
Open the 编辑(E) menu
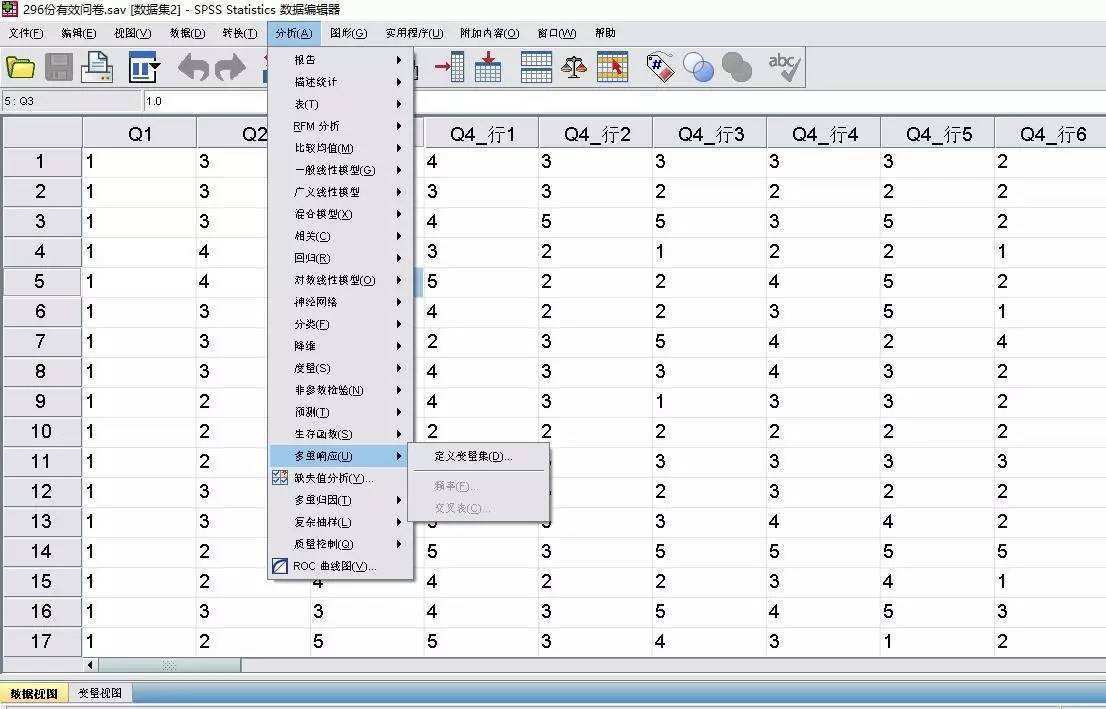tap(78, 33)
